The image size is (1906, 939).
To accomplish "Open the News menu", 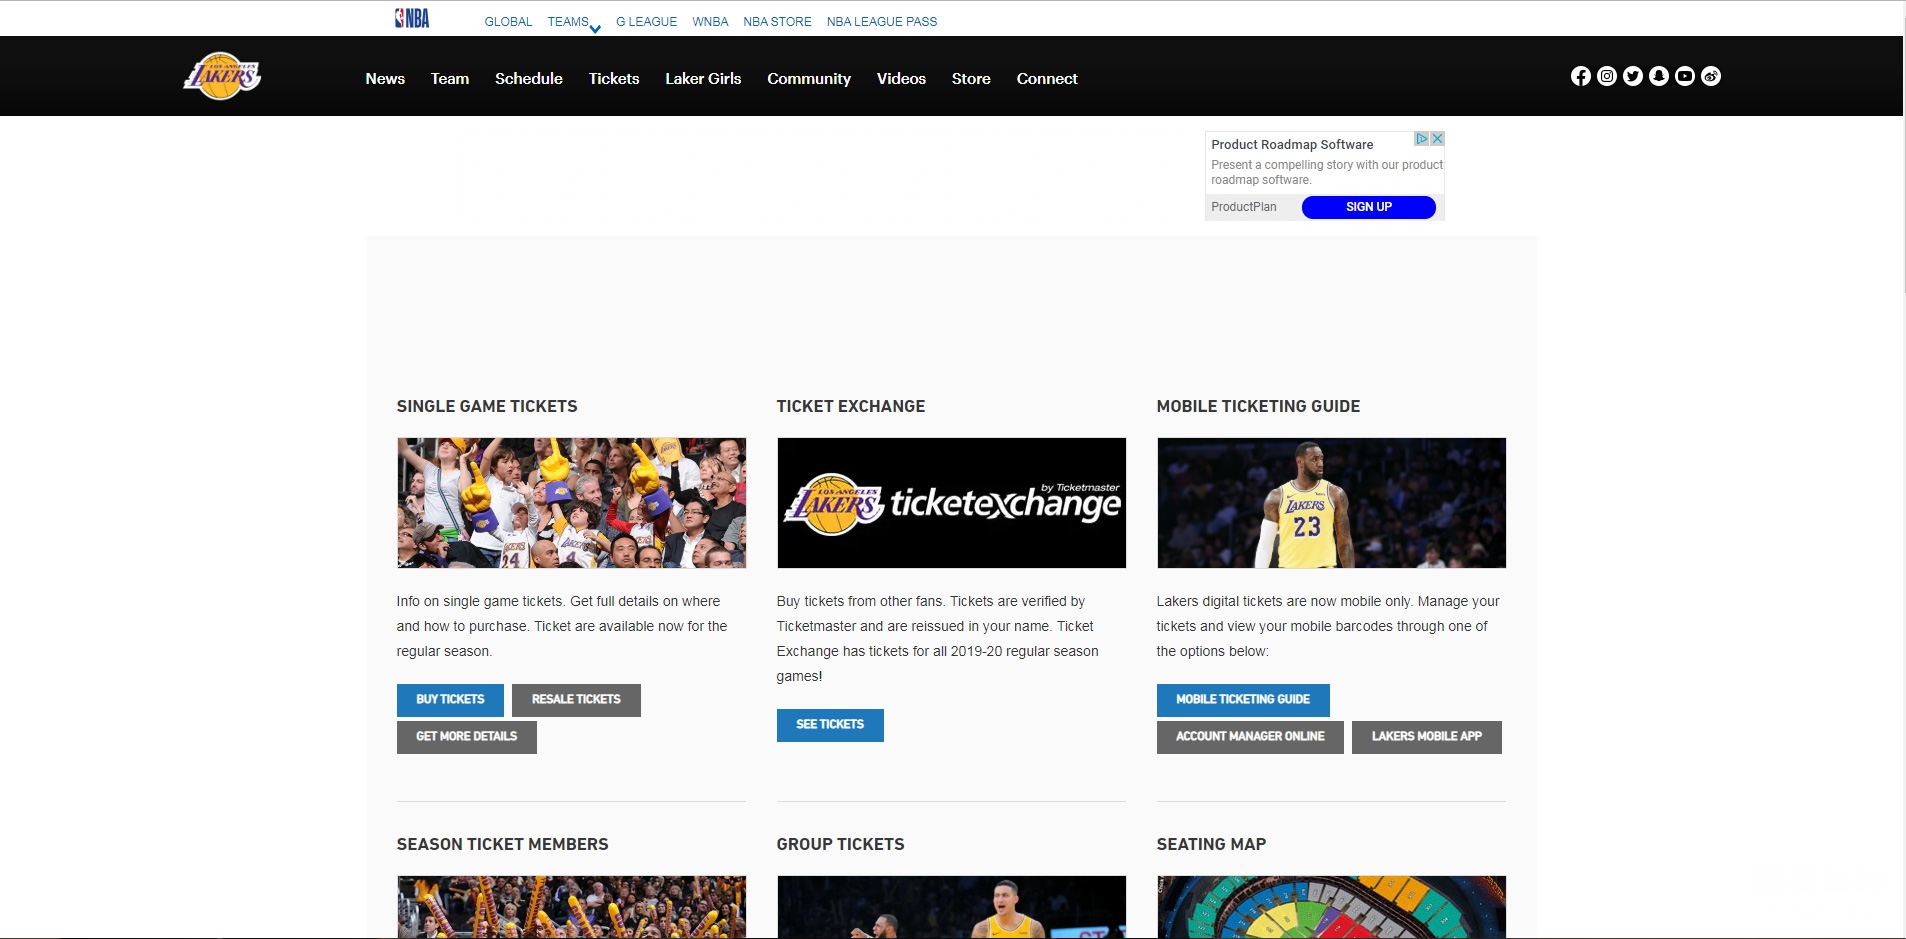I will (x=385, y=78).
